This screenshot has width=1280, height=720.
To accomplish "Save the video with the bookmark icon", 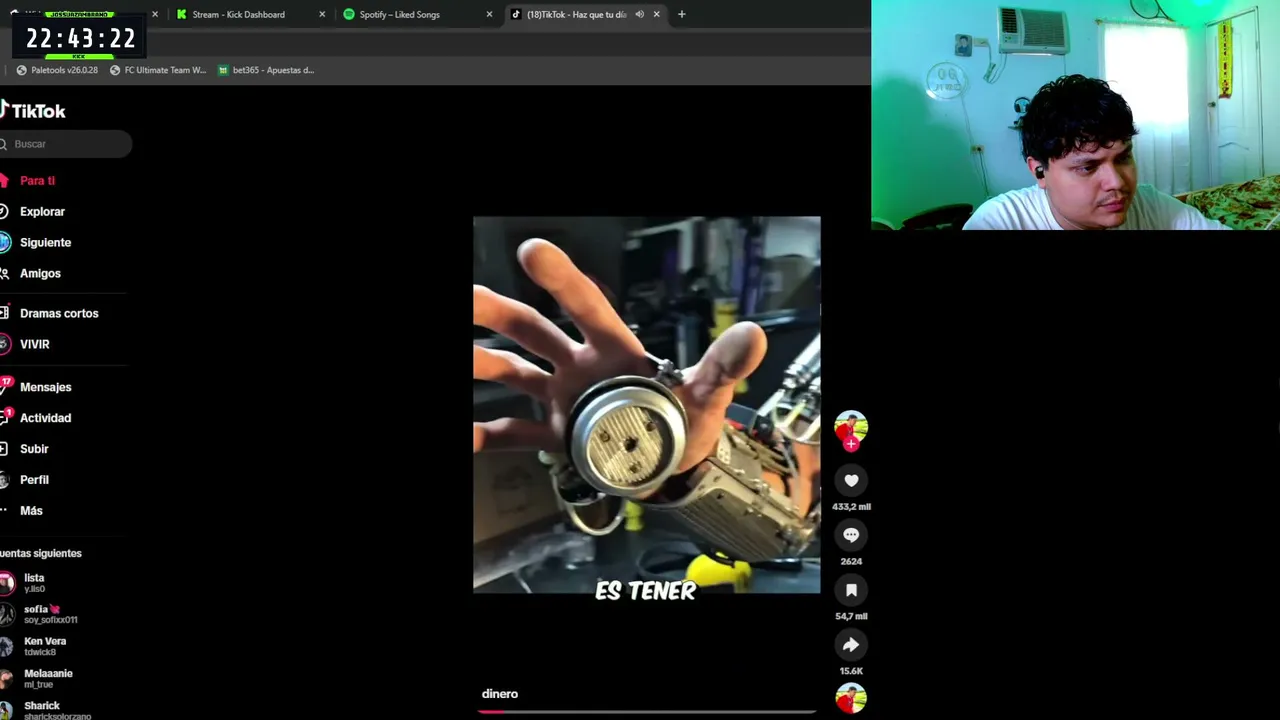I will (x=851, y=590).
